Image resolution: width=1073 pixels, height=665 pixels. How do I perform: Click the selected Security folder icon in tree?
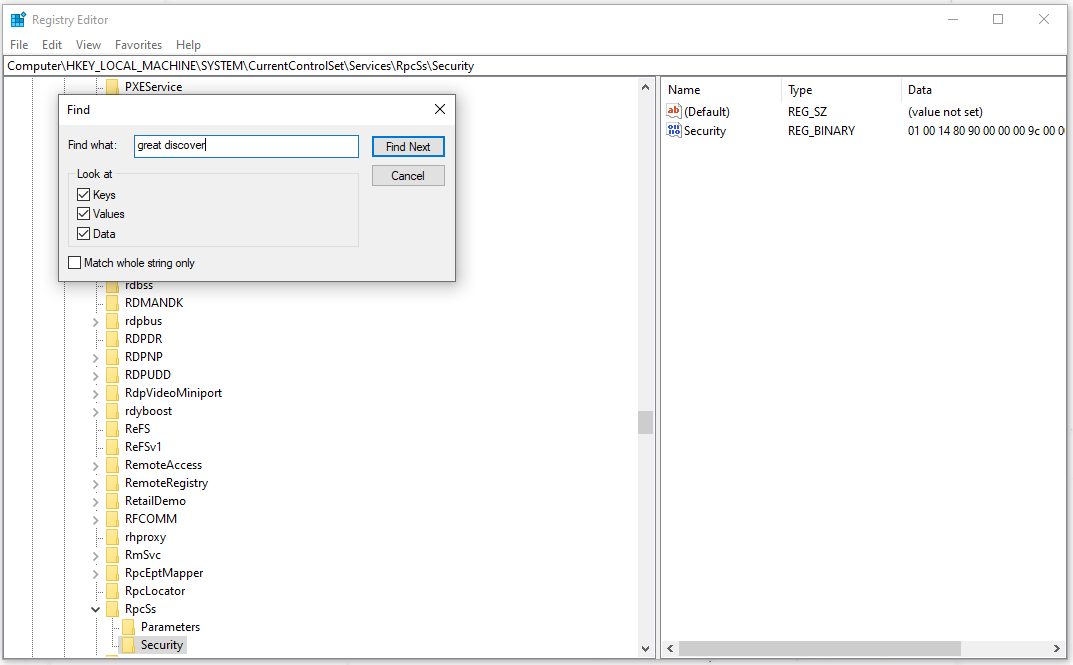(x=129, y=645)
